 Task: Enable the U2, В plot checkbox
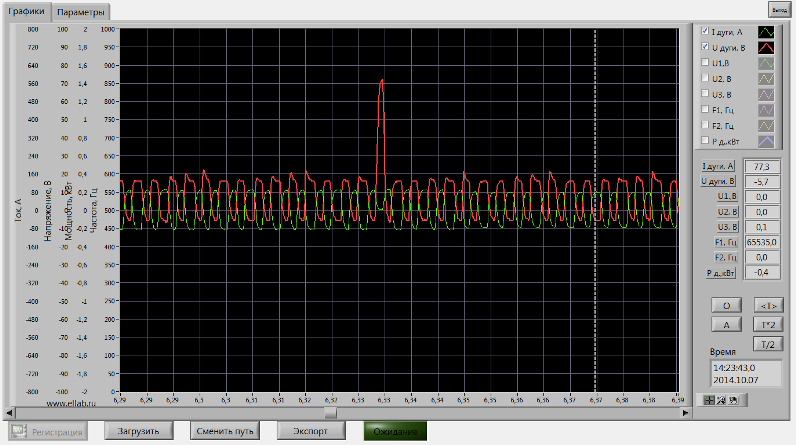(x=705, y=78)
